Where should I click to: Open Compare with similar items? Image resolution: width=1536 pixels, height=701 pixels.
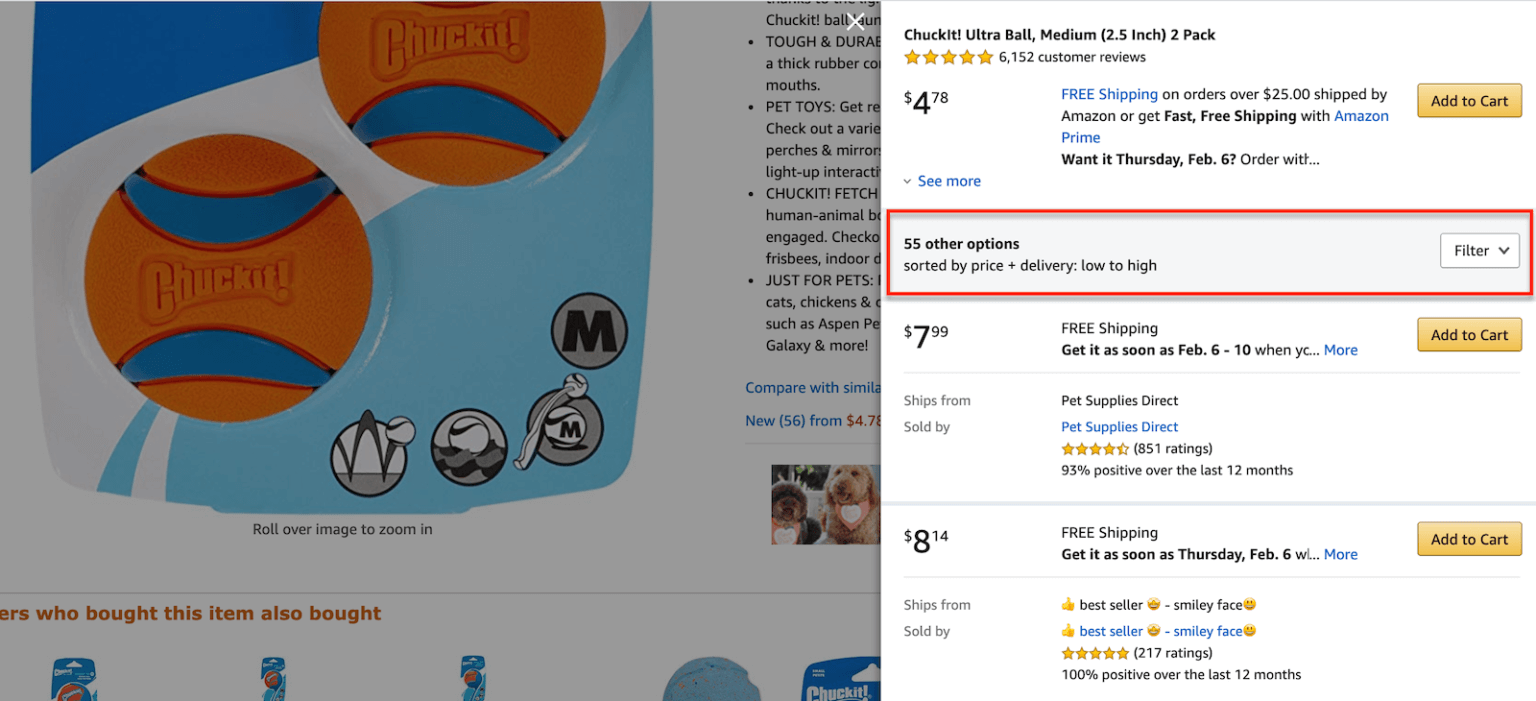[813, 387]
